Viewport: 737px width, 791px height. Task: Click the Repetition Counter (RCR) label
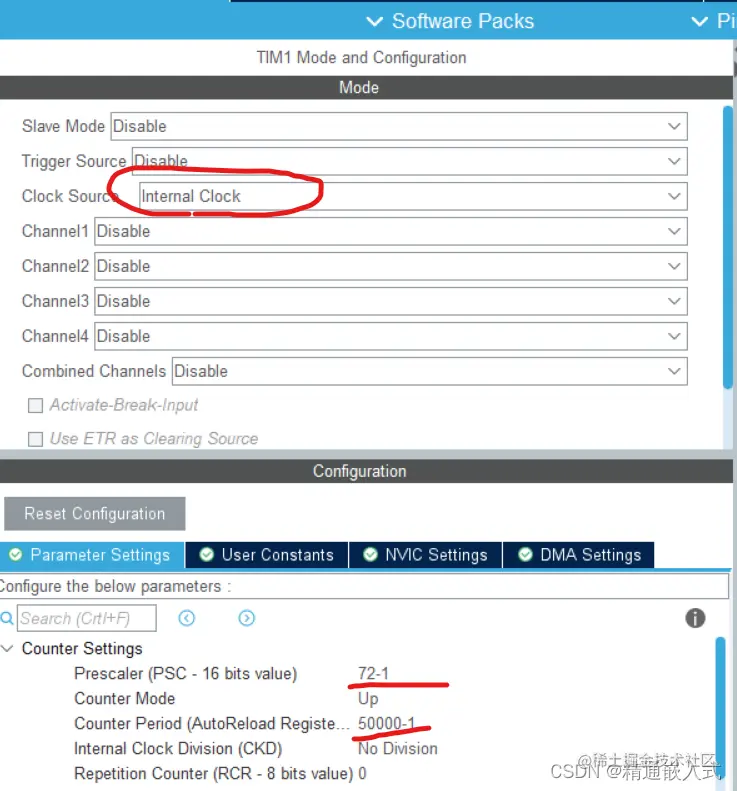pyautogui.click(x=213, y=773)
